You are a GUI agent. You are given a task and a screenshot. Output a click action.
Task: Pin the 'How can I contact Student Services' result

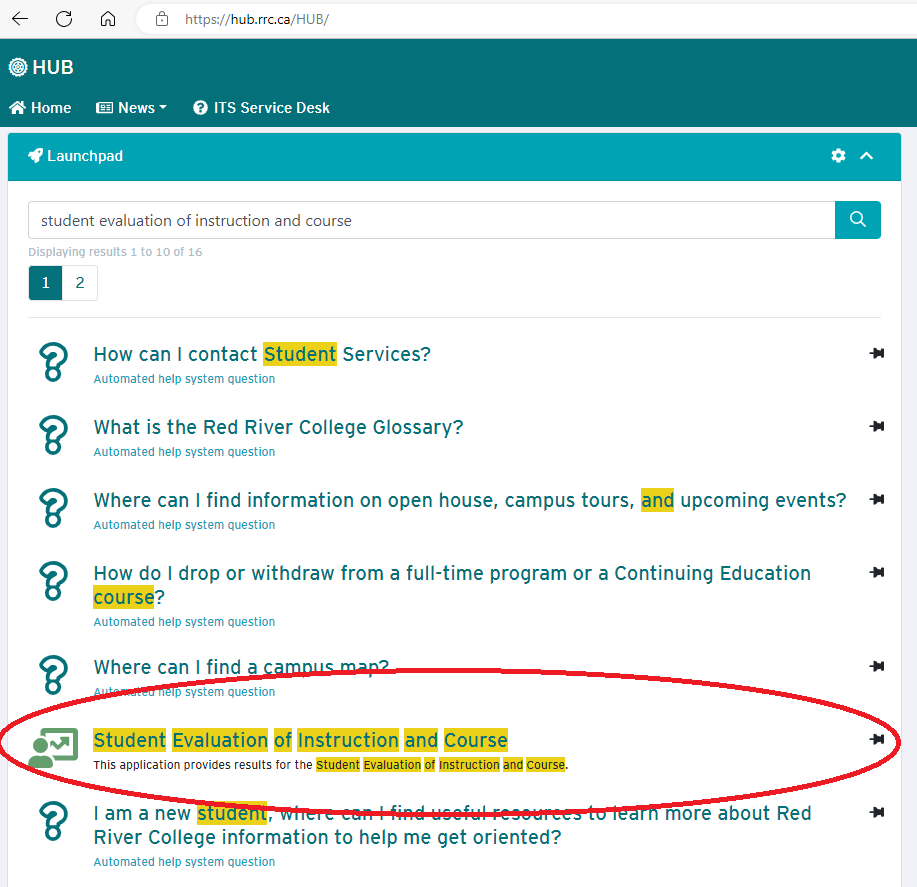tap(877, 353)
